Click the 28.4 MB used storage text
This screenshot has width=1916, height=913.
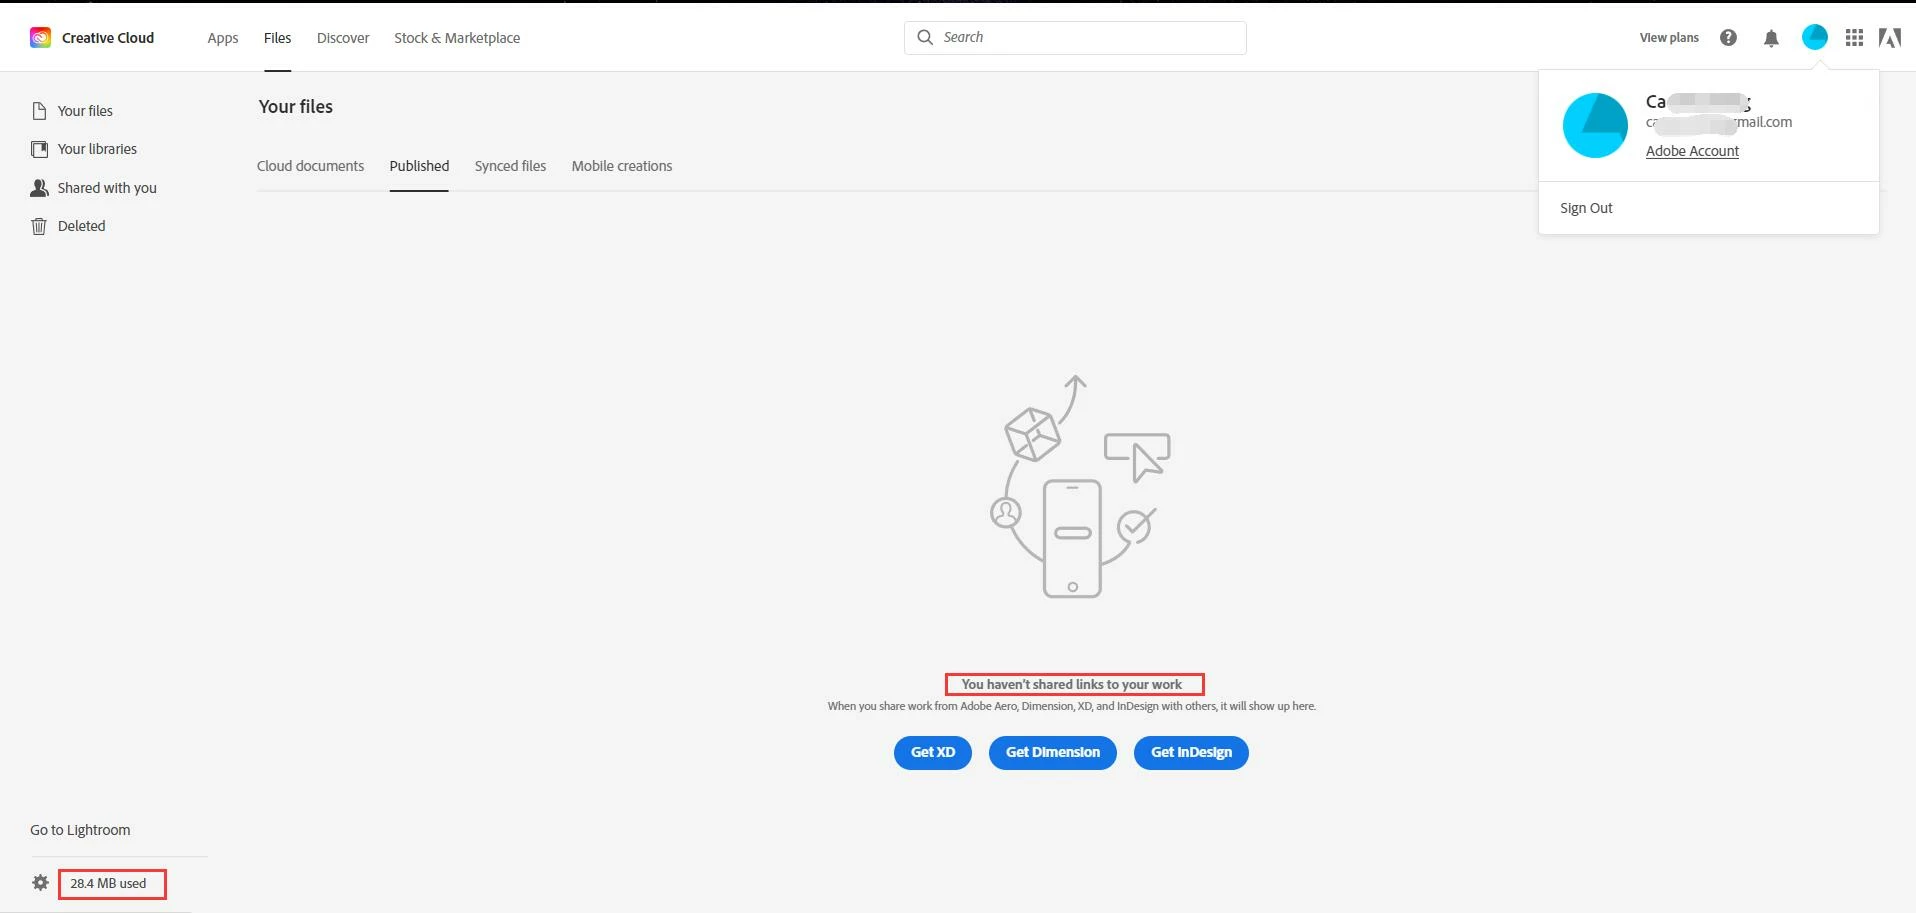click(x=108, y=883)
